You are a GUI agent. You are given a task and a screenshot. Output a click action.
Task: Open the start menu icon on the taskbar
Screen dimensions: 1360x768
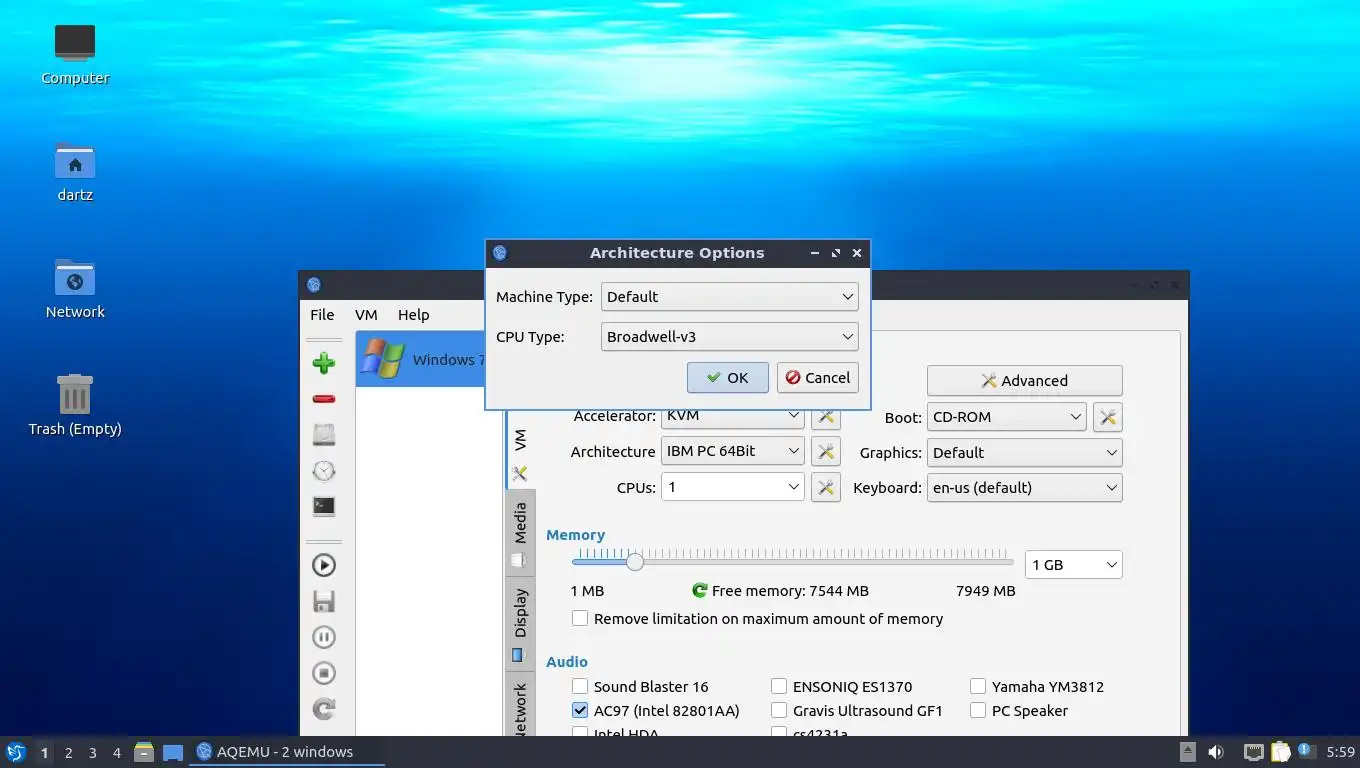click(x=15, y=752)
